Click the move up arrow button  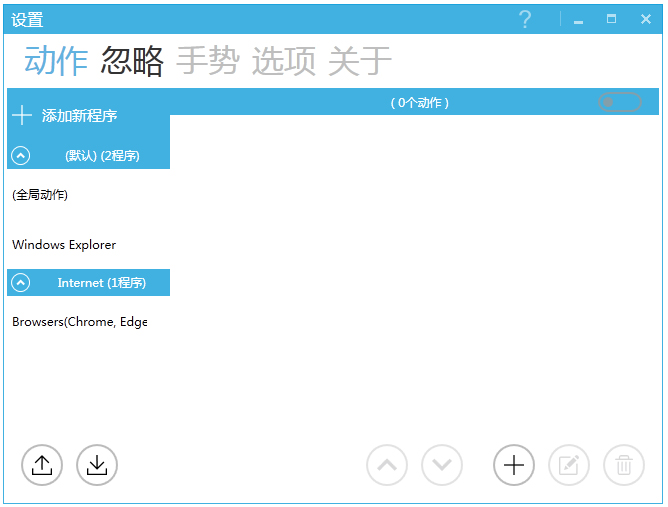point(387,465)
